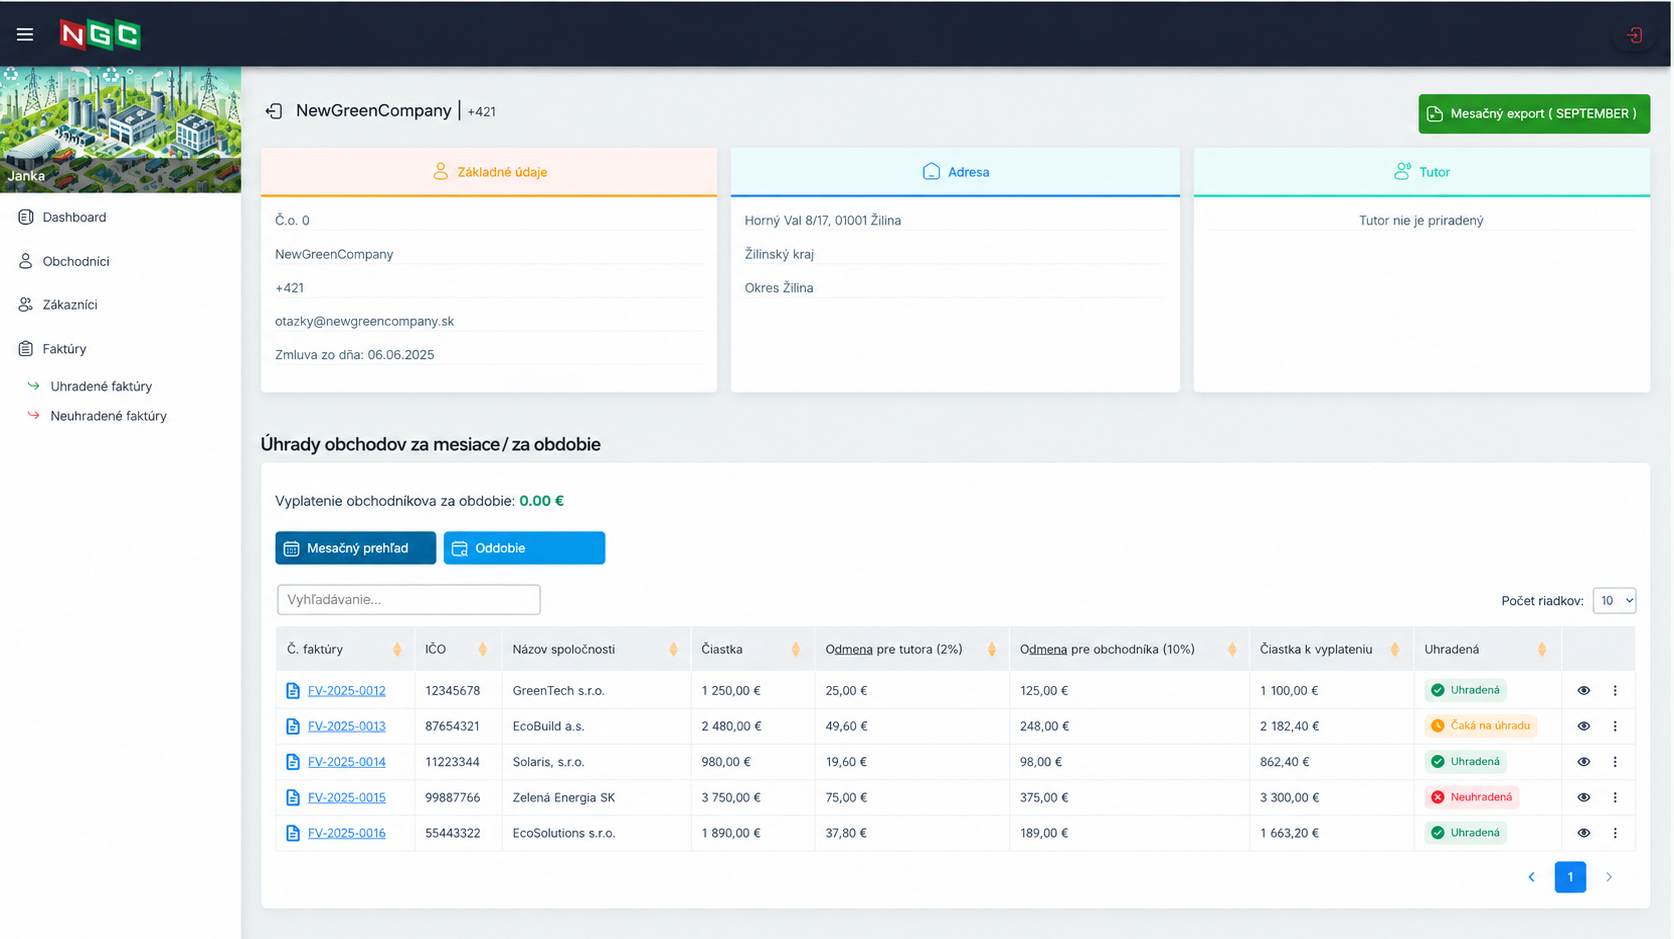The height and width of the screenshot is (939, 1674).
Task: Sort by Názov spoločnosti column arrows
Action: tap(673, 650)
